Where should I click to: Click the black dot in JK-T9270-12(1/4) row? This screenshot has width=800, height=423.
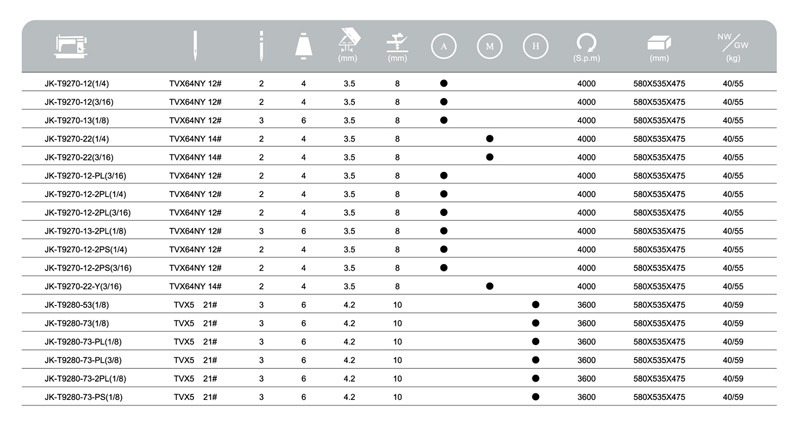click(443, 84)
